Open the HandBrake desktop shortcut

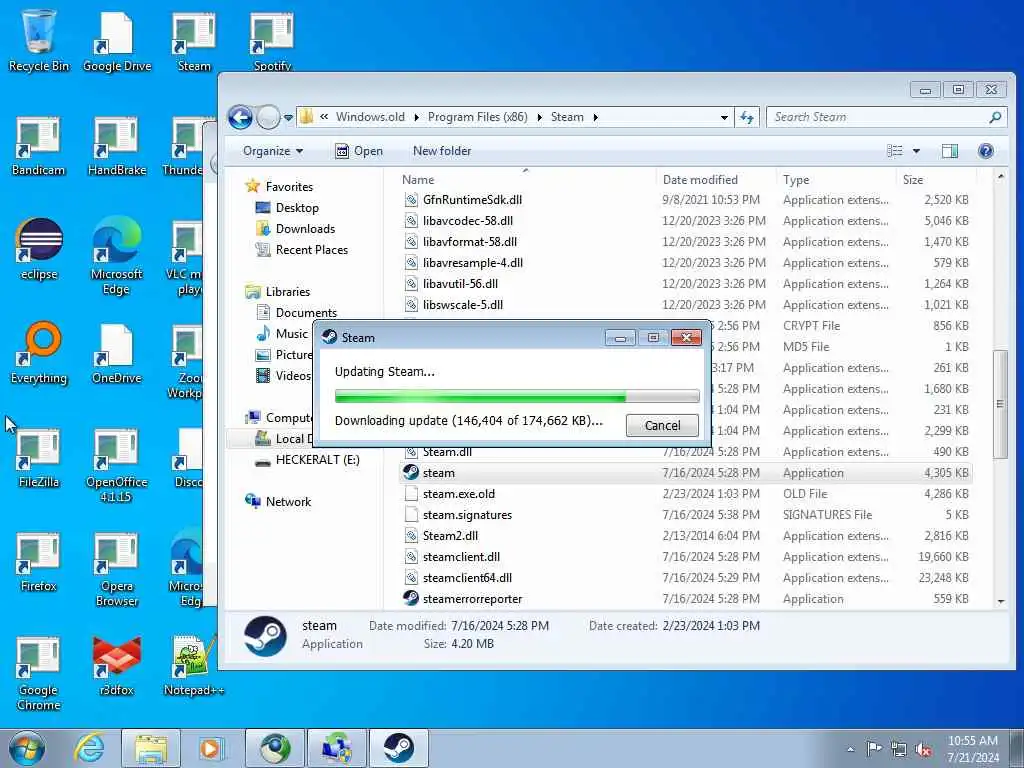[x=117, y=146]
